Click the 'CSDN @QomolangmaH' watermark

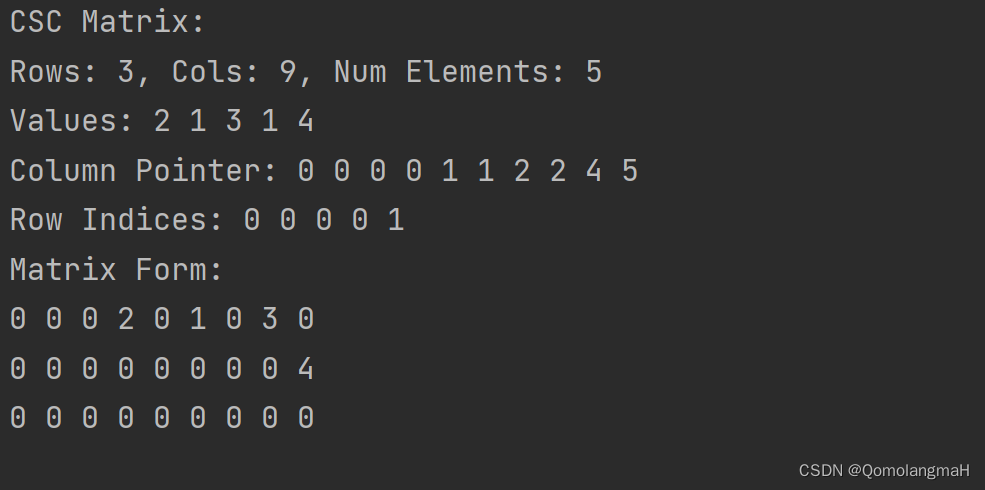click(x=884, y=470)
